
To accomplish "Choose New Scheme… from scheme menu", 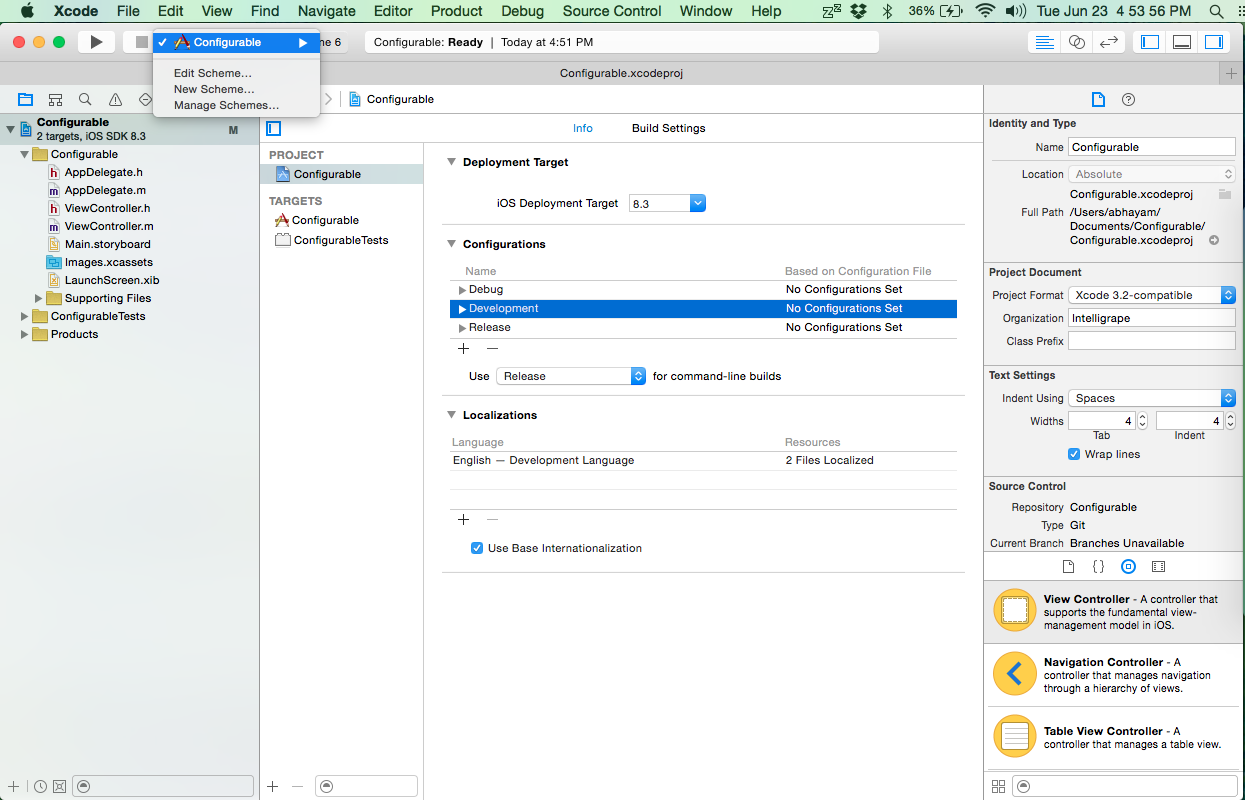I will tap(214, 89).
